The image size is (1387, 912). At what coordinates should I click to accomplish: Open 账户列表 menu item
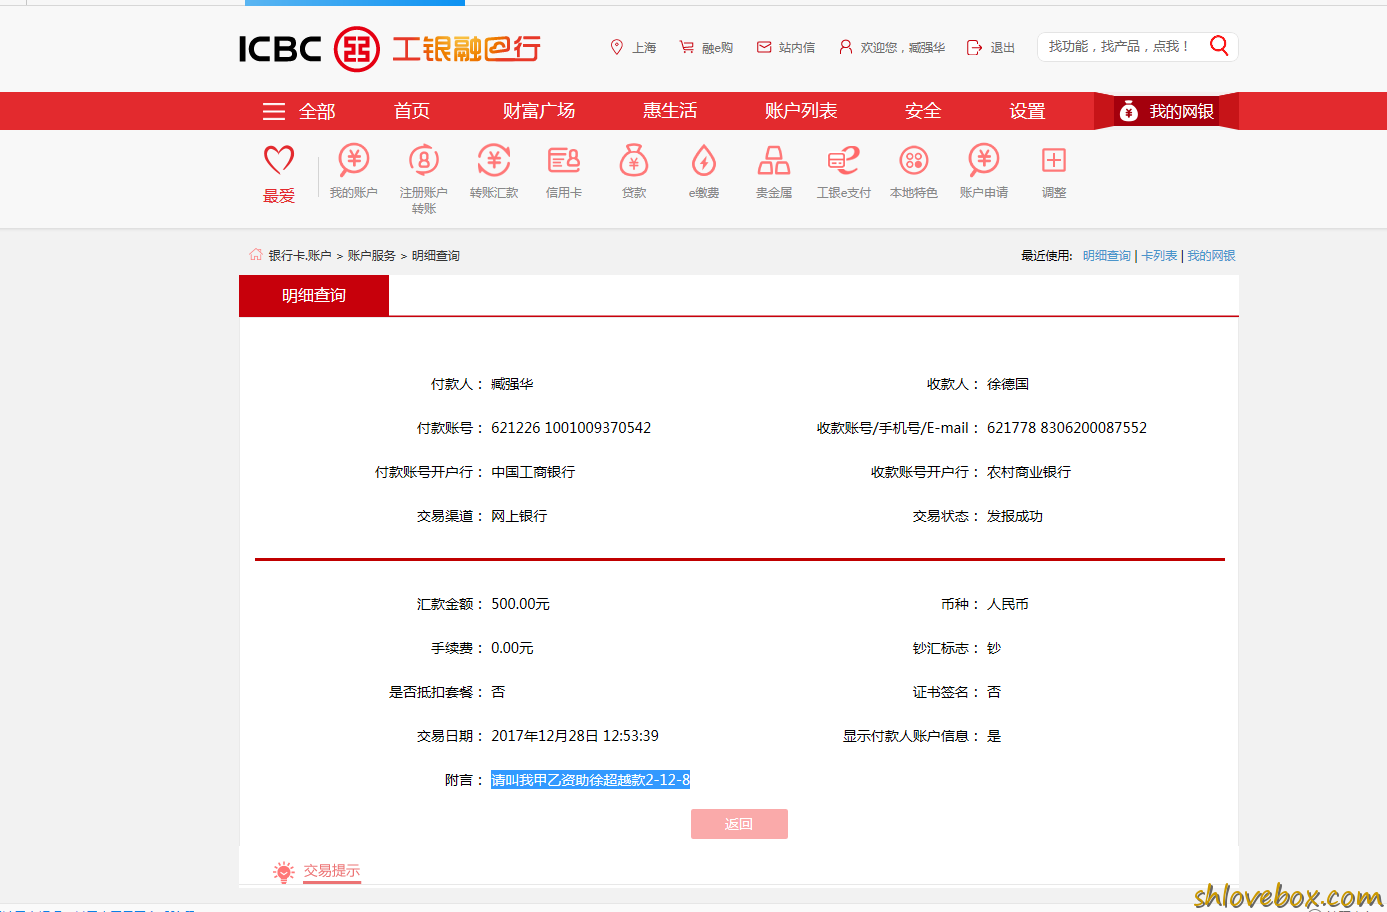[x=801, y=111]
